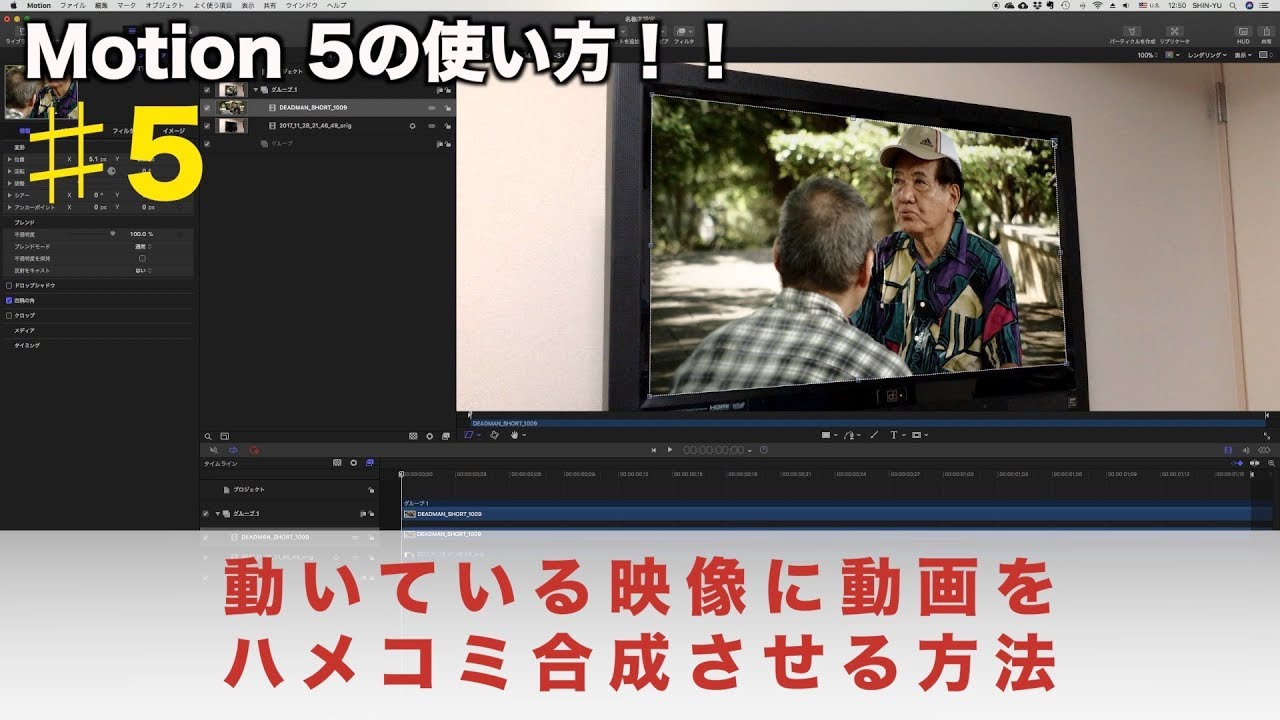Open Dropbox menu bar icon
The image size is (1280, 720).
pyautogui.click(x=1039, y=5)
